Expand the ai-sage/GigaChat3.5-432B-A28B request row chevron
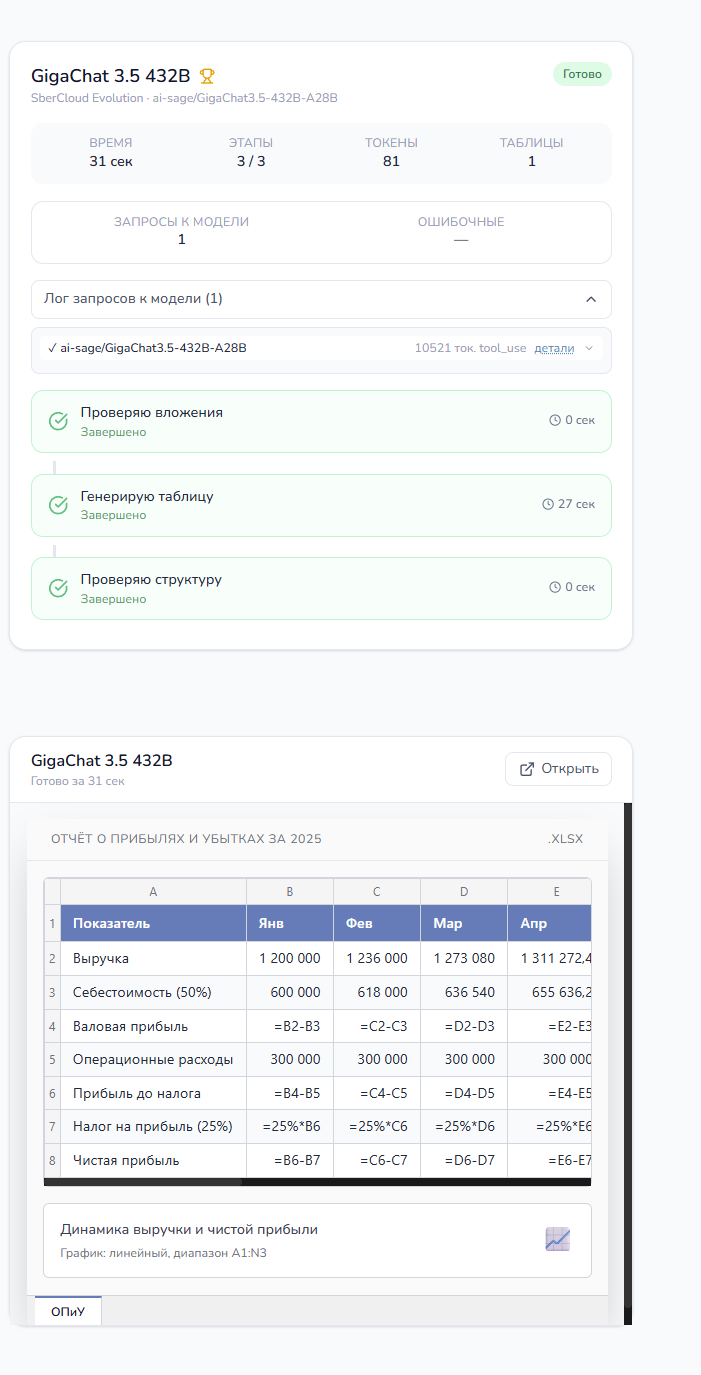Image resolution: width=701 pixels, height=1375 pixels. click(588, 348)
